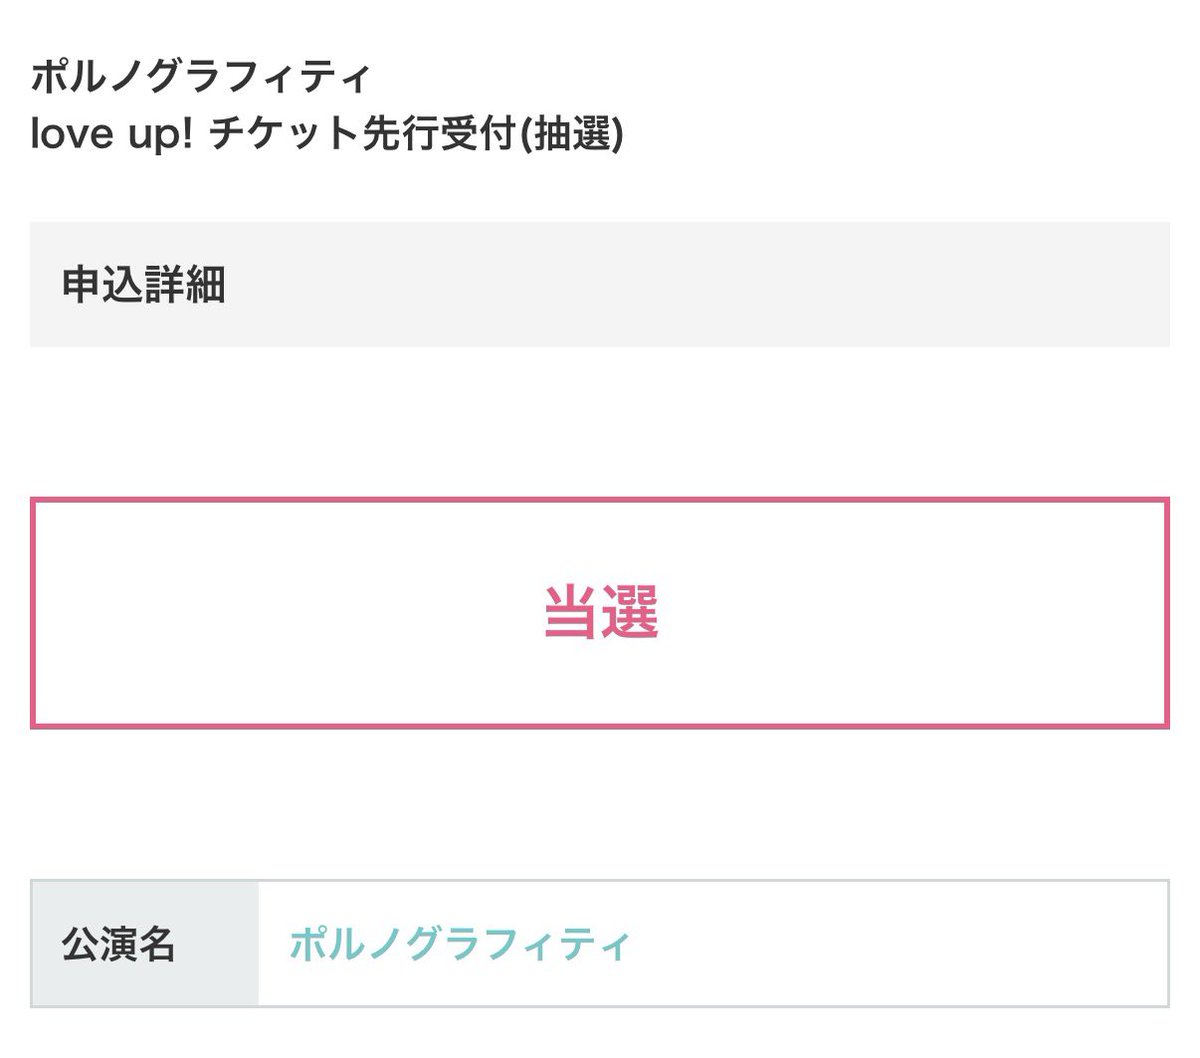The image size is (1200, 1058).
Task: Tap empty gray area right of 申込詳細
Action: (x=700, y=285)
